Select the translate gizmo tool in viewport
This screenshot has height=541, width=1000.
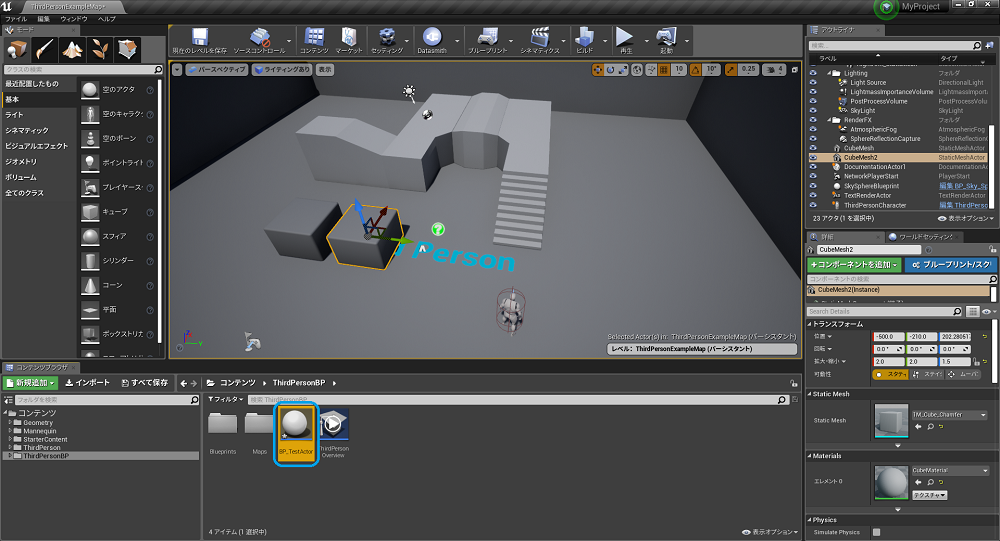pyautogui.click(x=598, y=70)
